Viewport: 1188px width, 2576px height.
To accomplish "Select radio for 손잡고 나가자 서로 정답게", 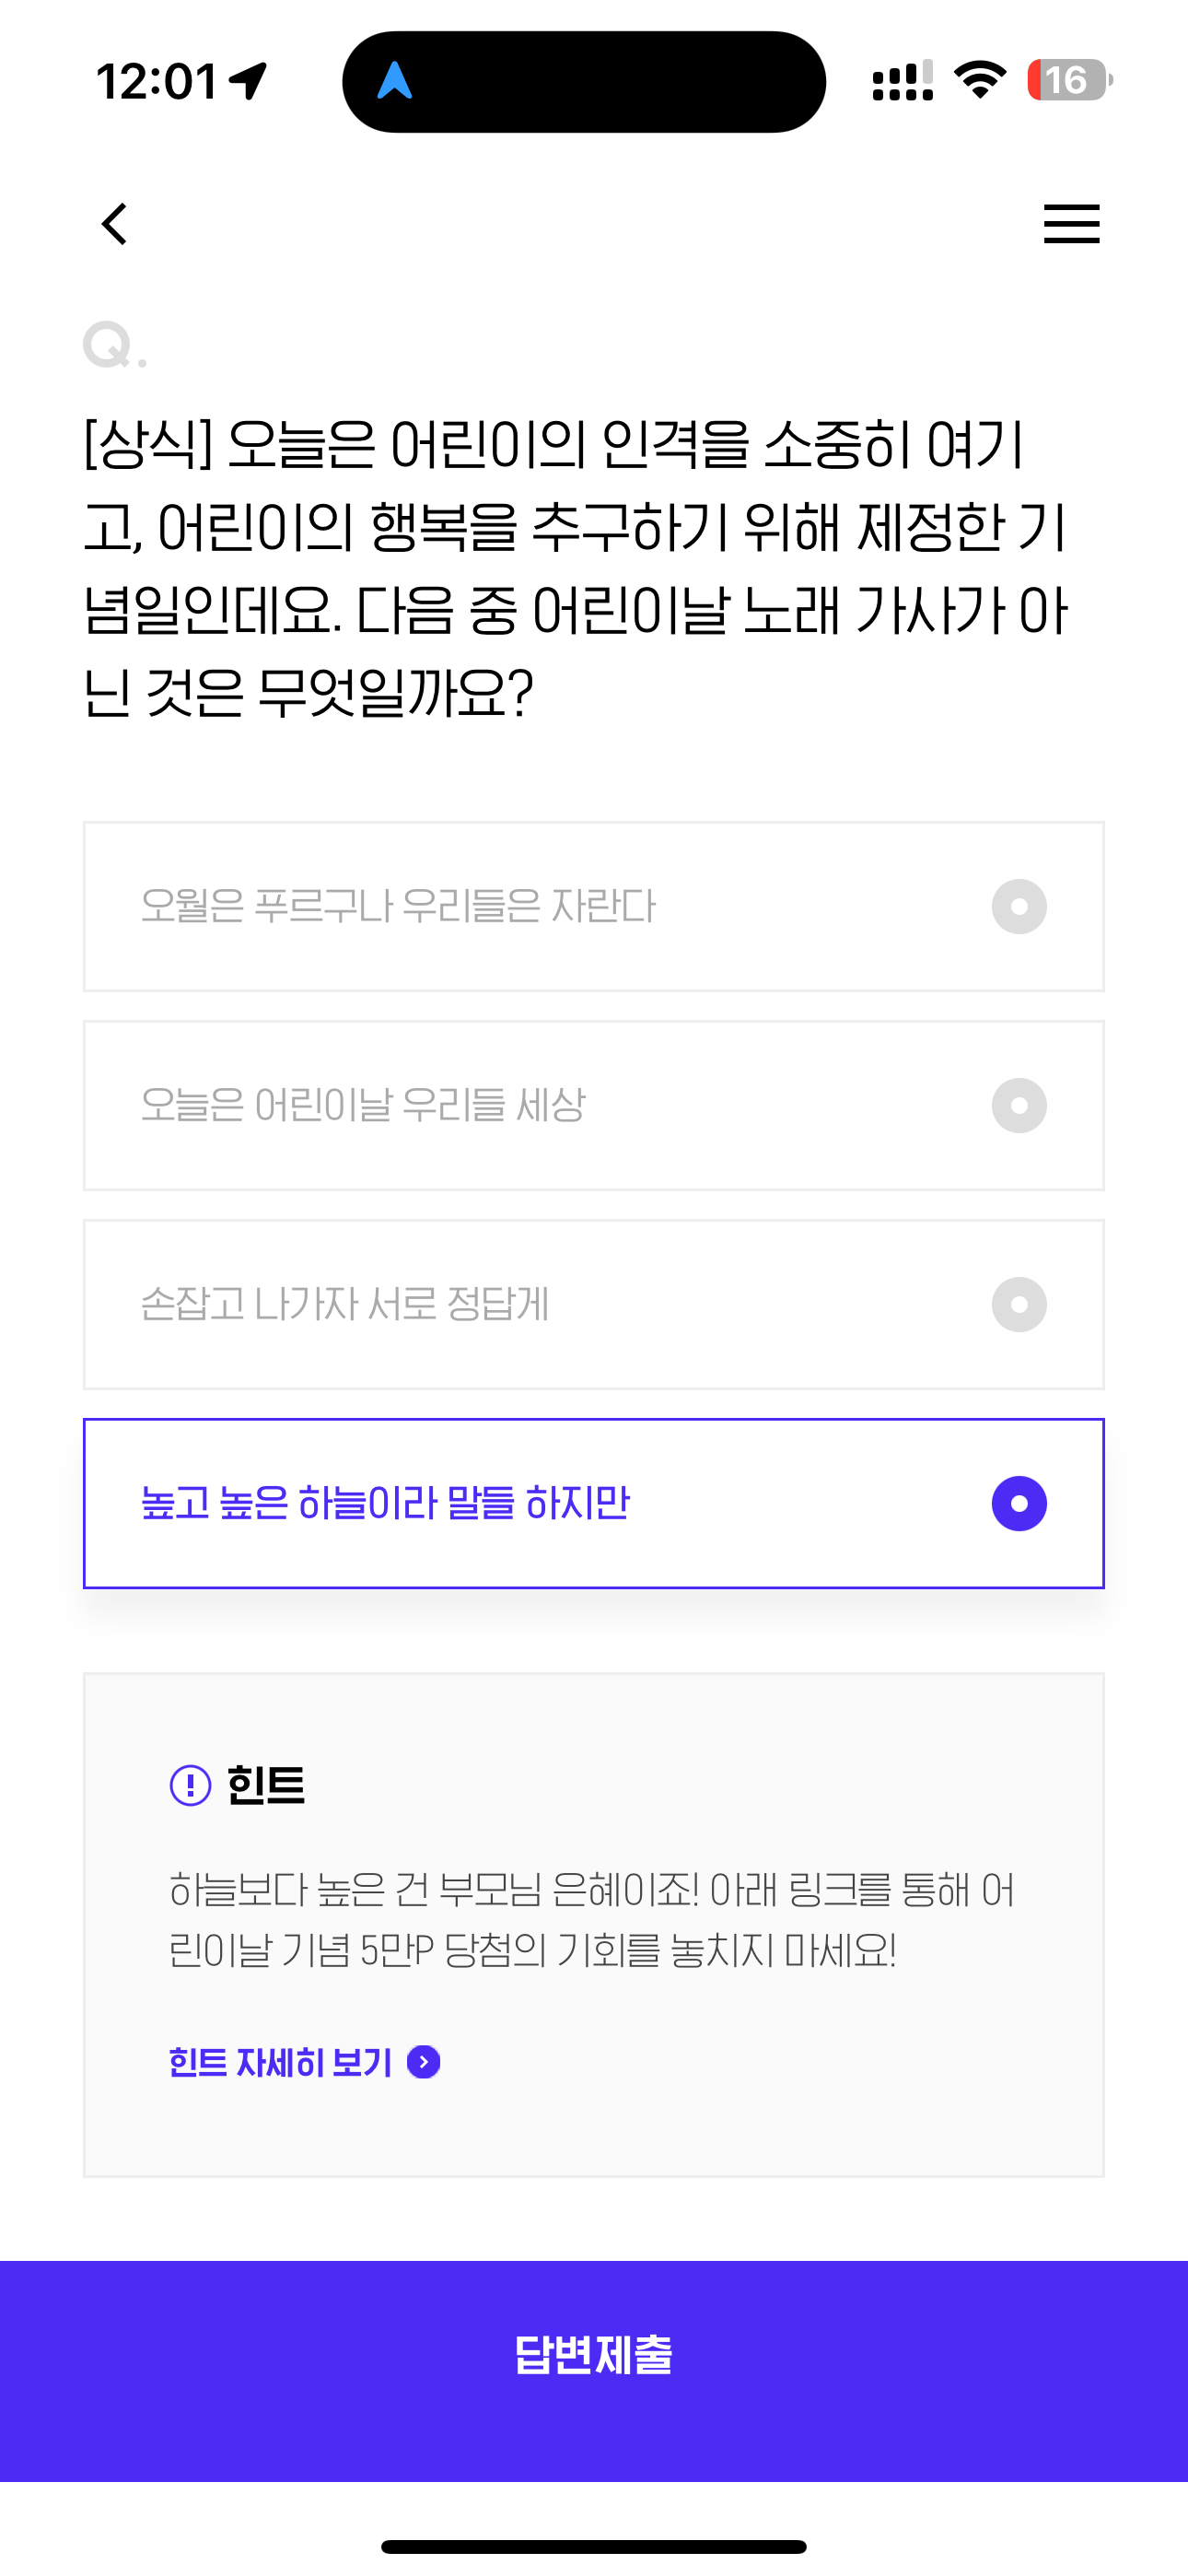I will point(1019,1305).
